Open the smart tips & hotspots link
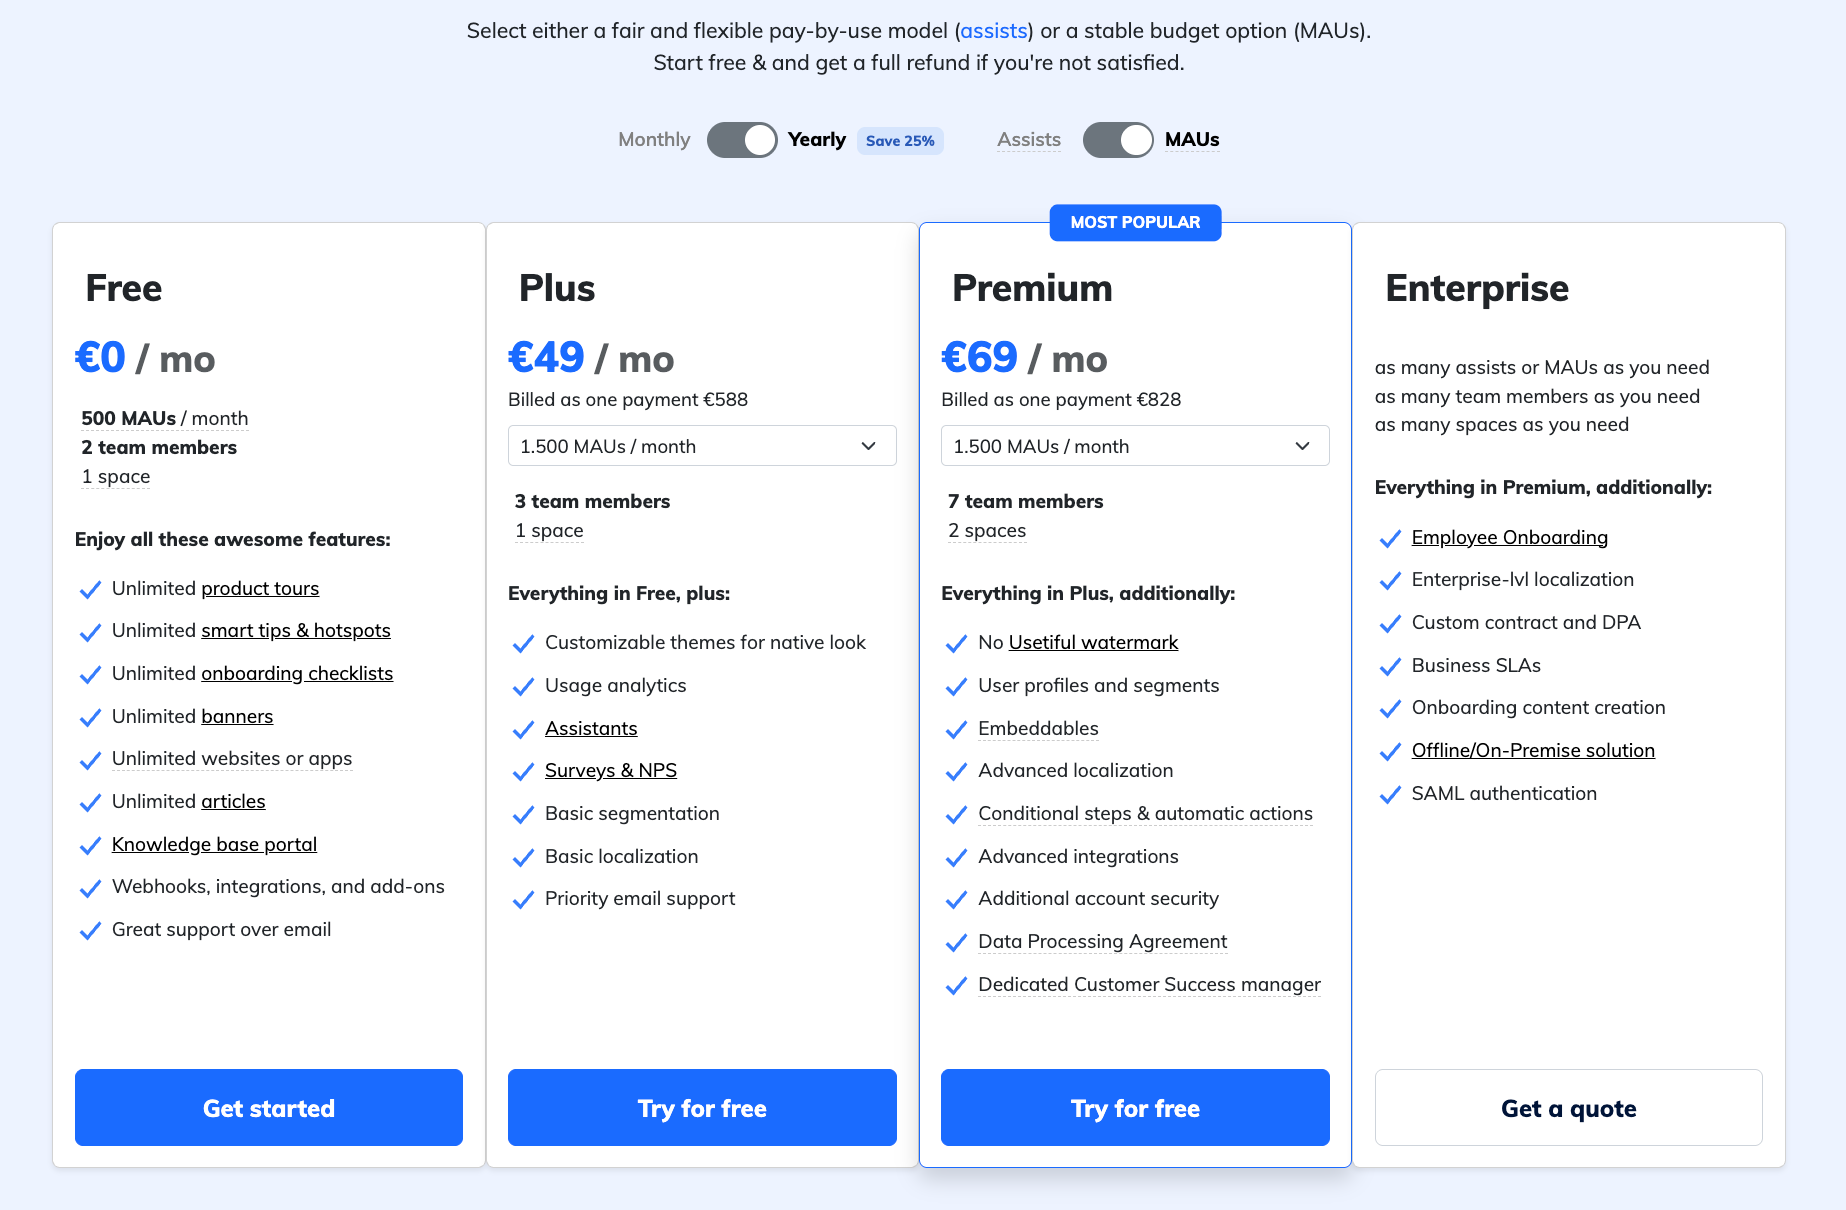Viewport: 1846px width, 1210px height. coord(295,631)
